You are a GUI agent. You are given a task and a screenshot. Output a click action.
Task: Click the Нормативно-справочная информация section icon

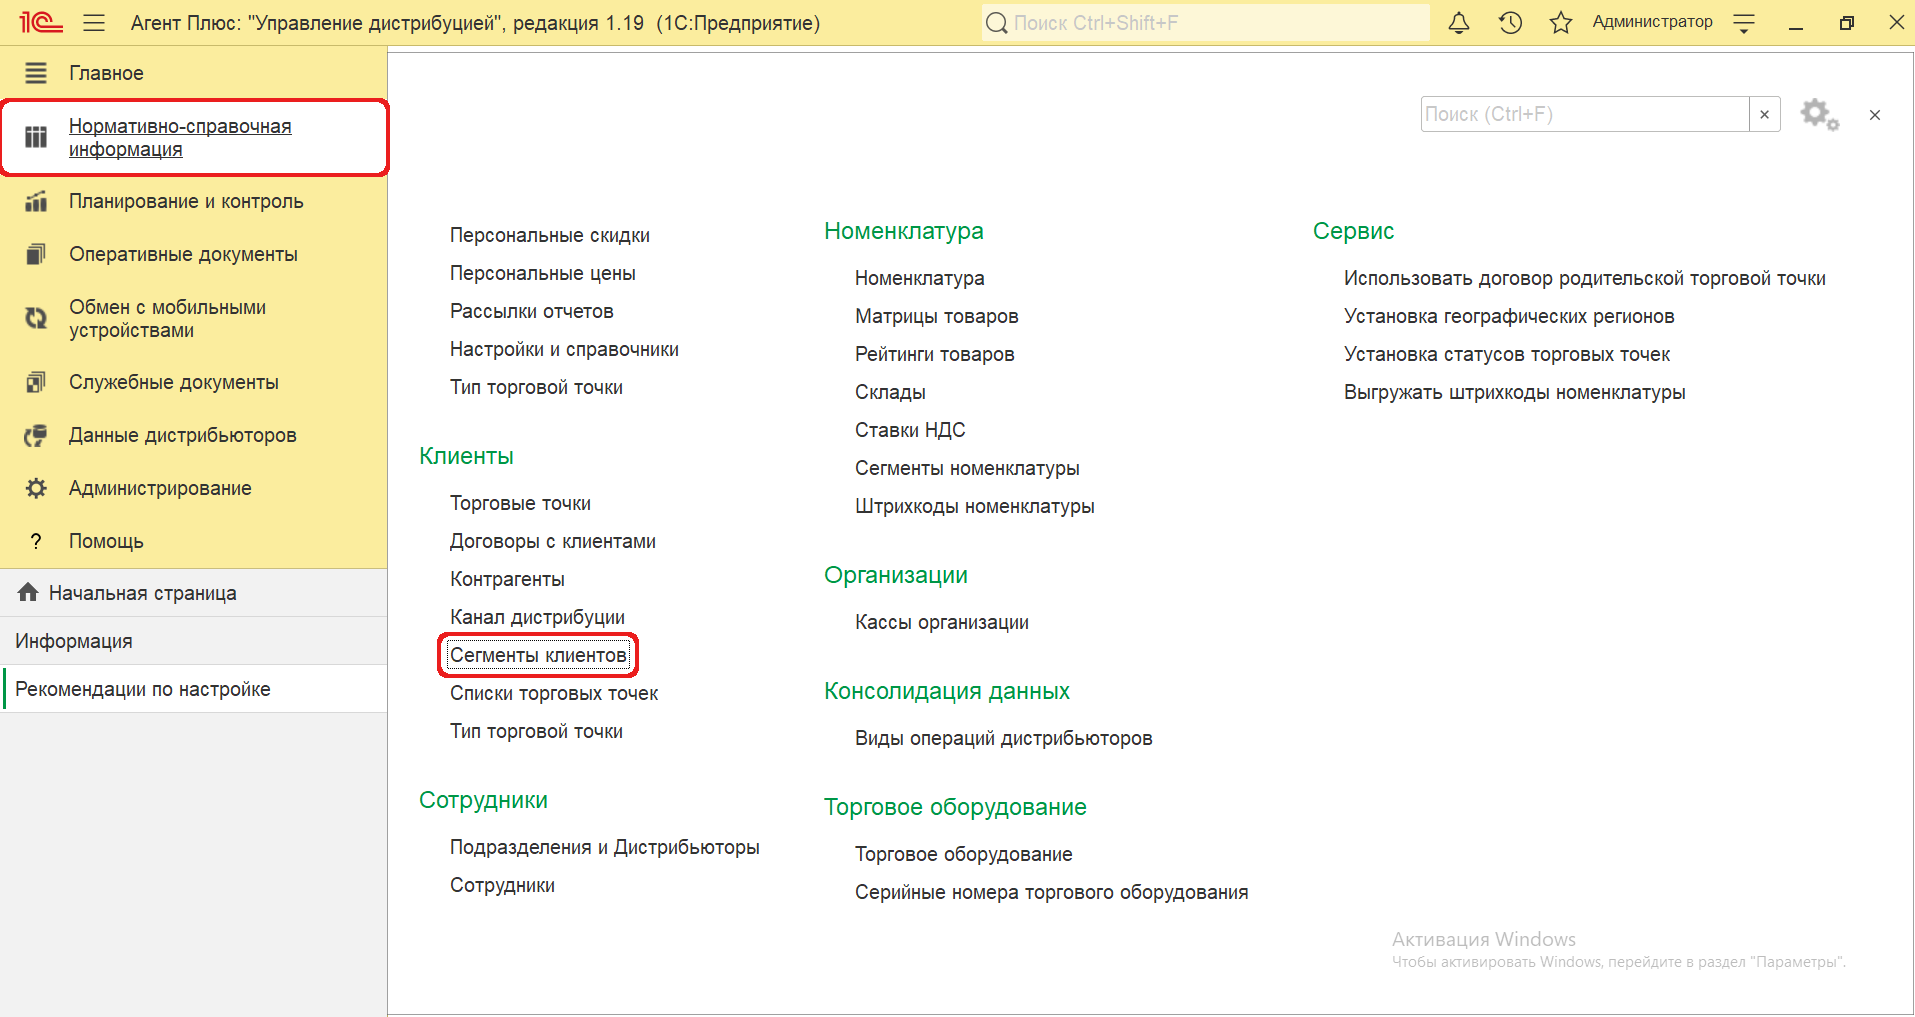click(36, 137)
